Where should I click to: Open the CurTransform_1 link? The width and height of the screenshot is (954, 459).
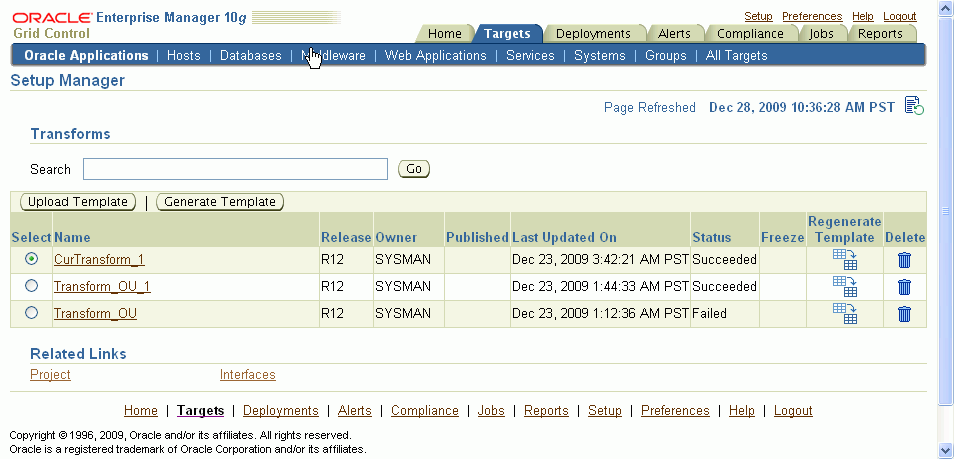(99, 259)
